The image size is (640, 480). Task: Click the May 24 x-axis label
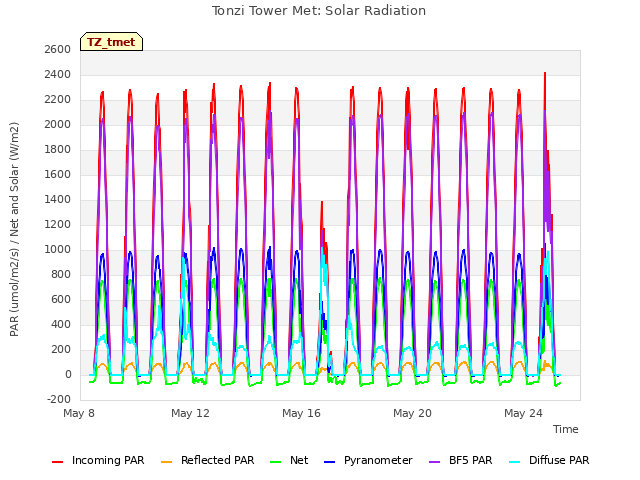523,413
